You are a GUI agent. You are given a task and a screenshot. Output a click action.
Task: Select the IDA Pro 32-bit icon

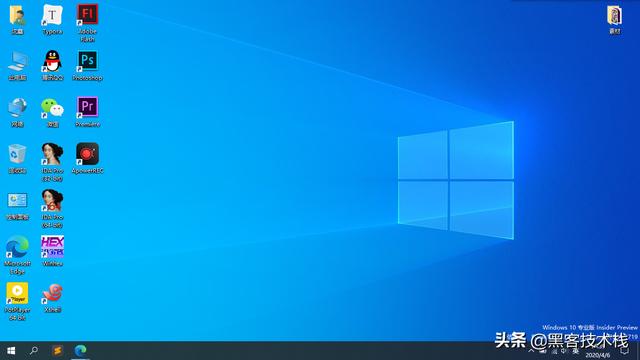[52, 162]
